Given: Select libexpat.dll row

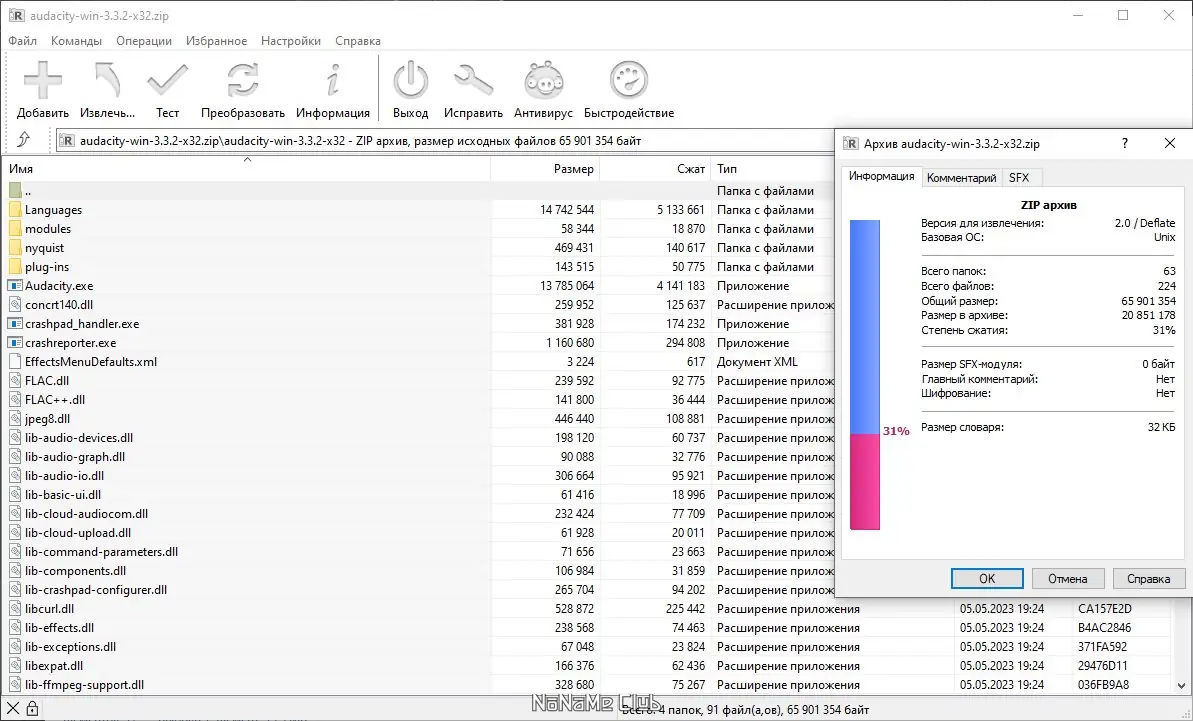Looking at the screenshot, I should [x=587, y=666].
